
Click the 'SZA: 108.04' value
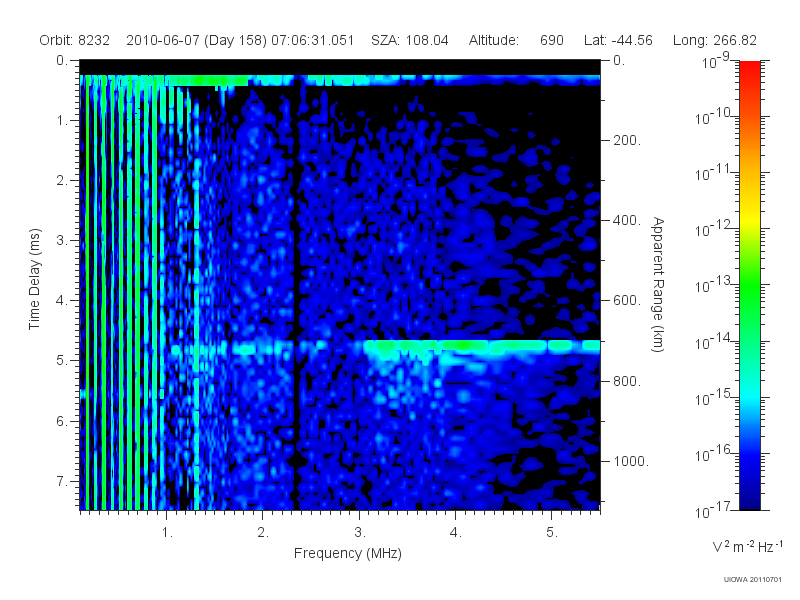[410, 40]
